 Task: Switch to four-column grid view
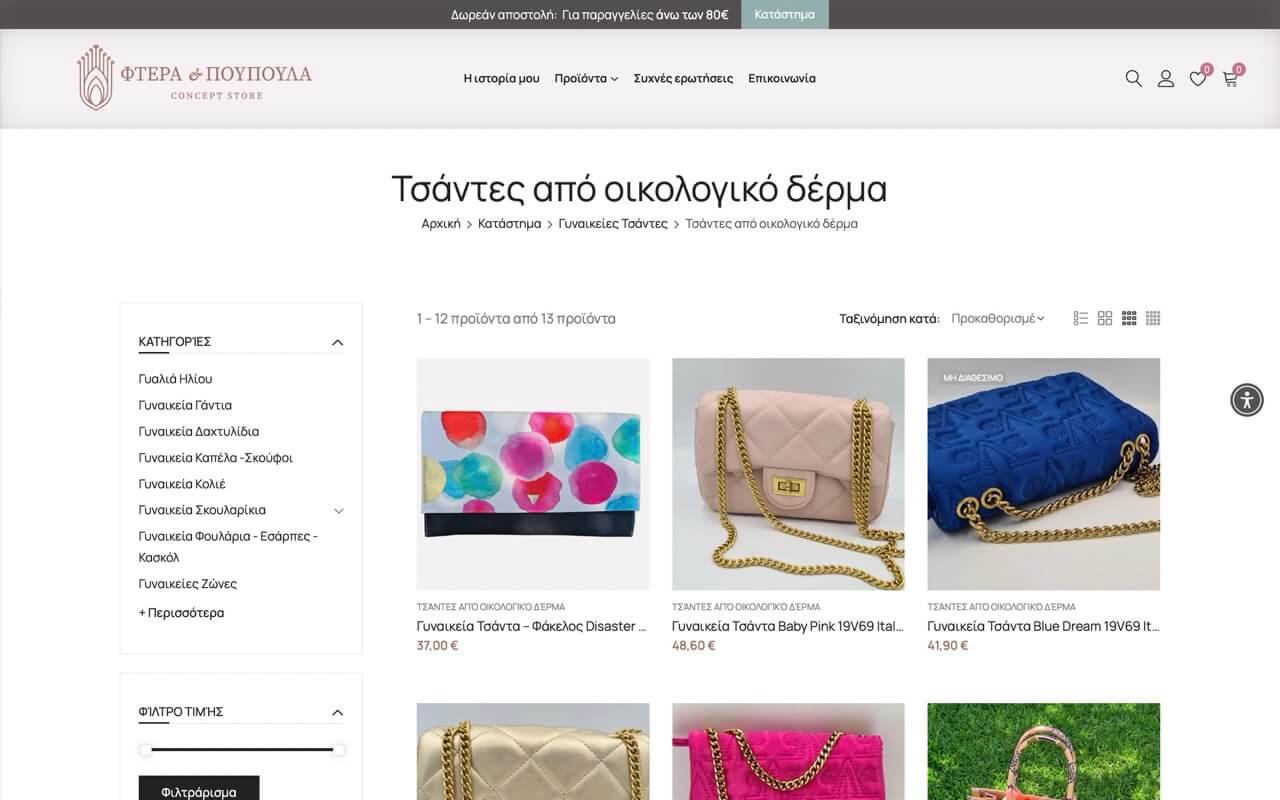(1153, 318)
